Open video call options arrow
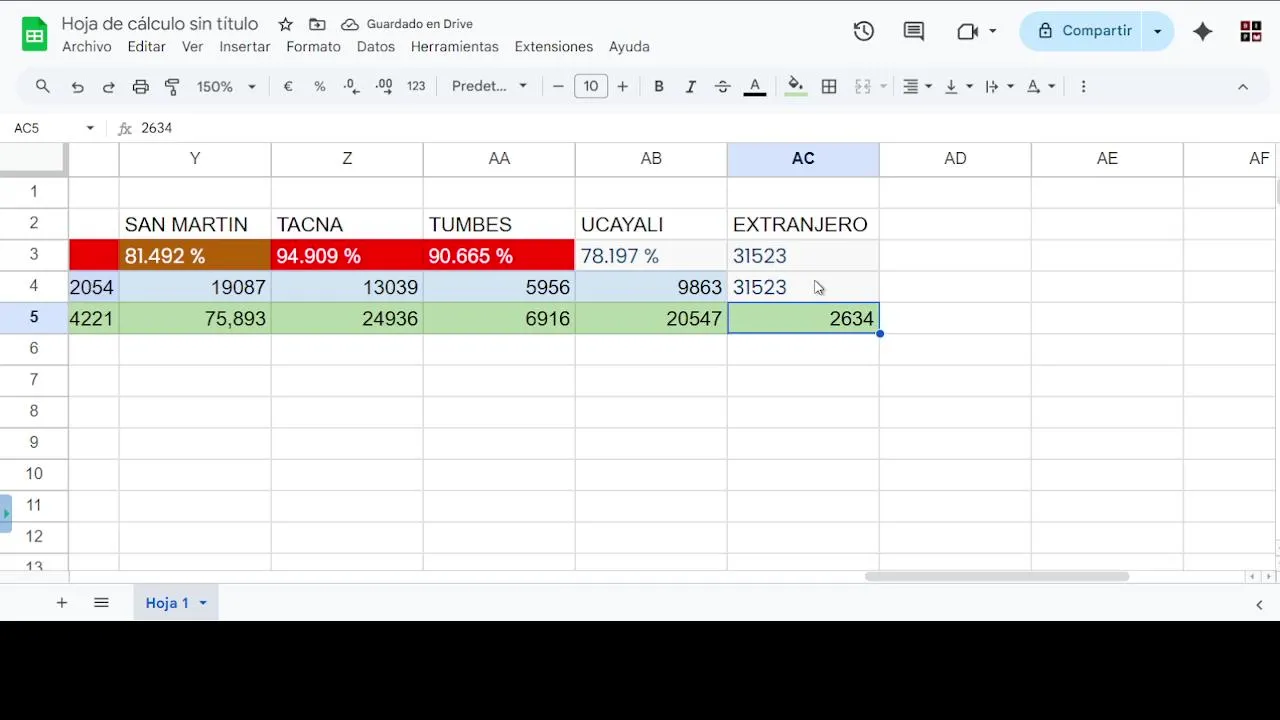 click(993, 31)
